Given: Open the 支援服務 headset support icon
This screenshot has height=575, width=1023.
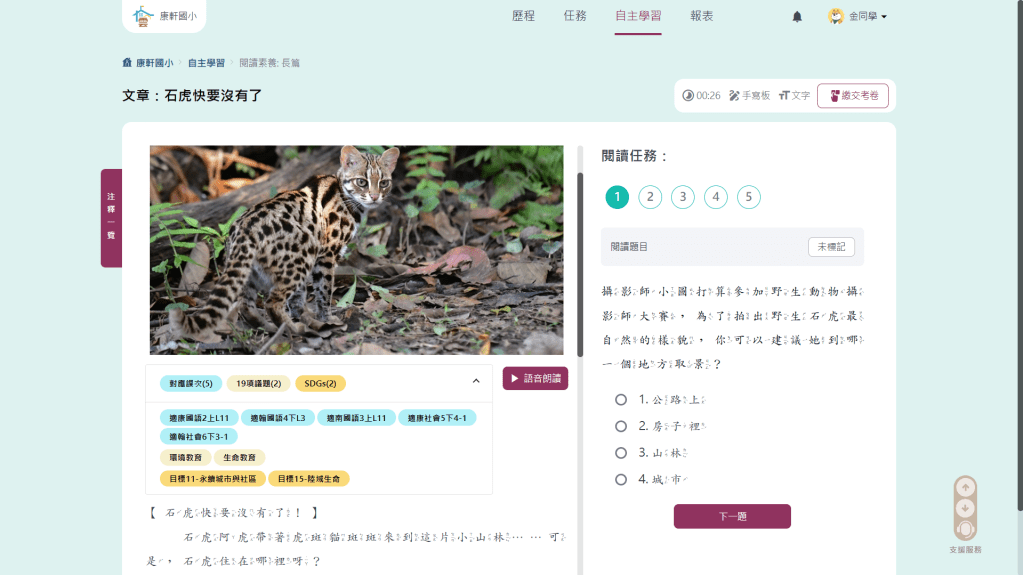Looking at the screenshot, I should [965, 529].
